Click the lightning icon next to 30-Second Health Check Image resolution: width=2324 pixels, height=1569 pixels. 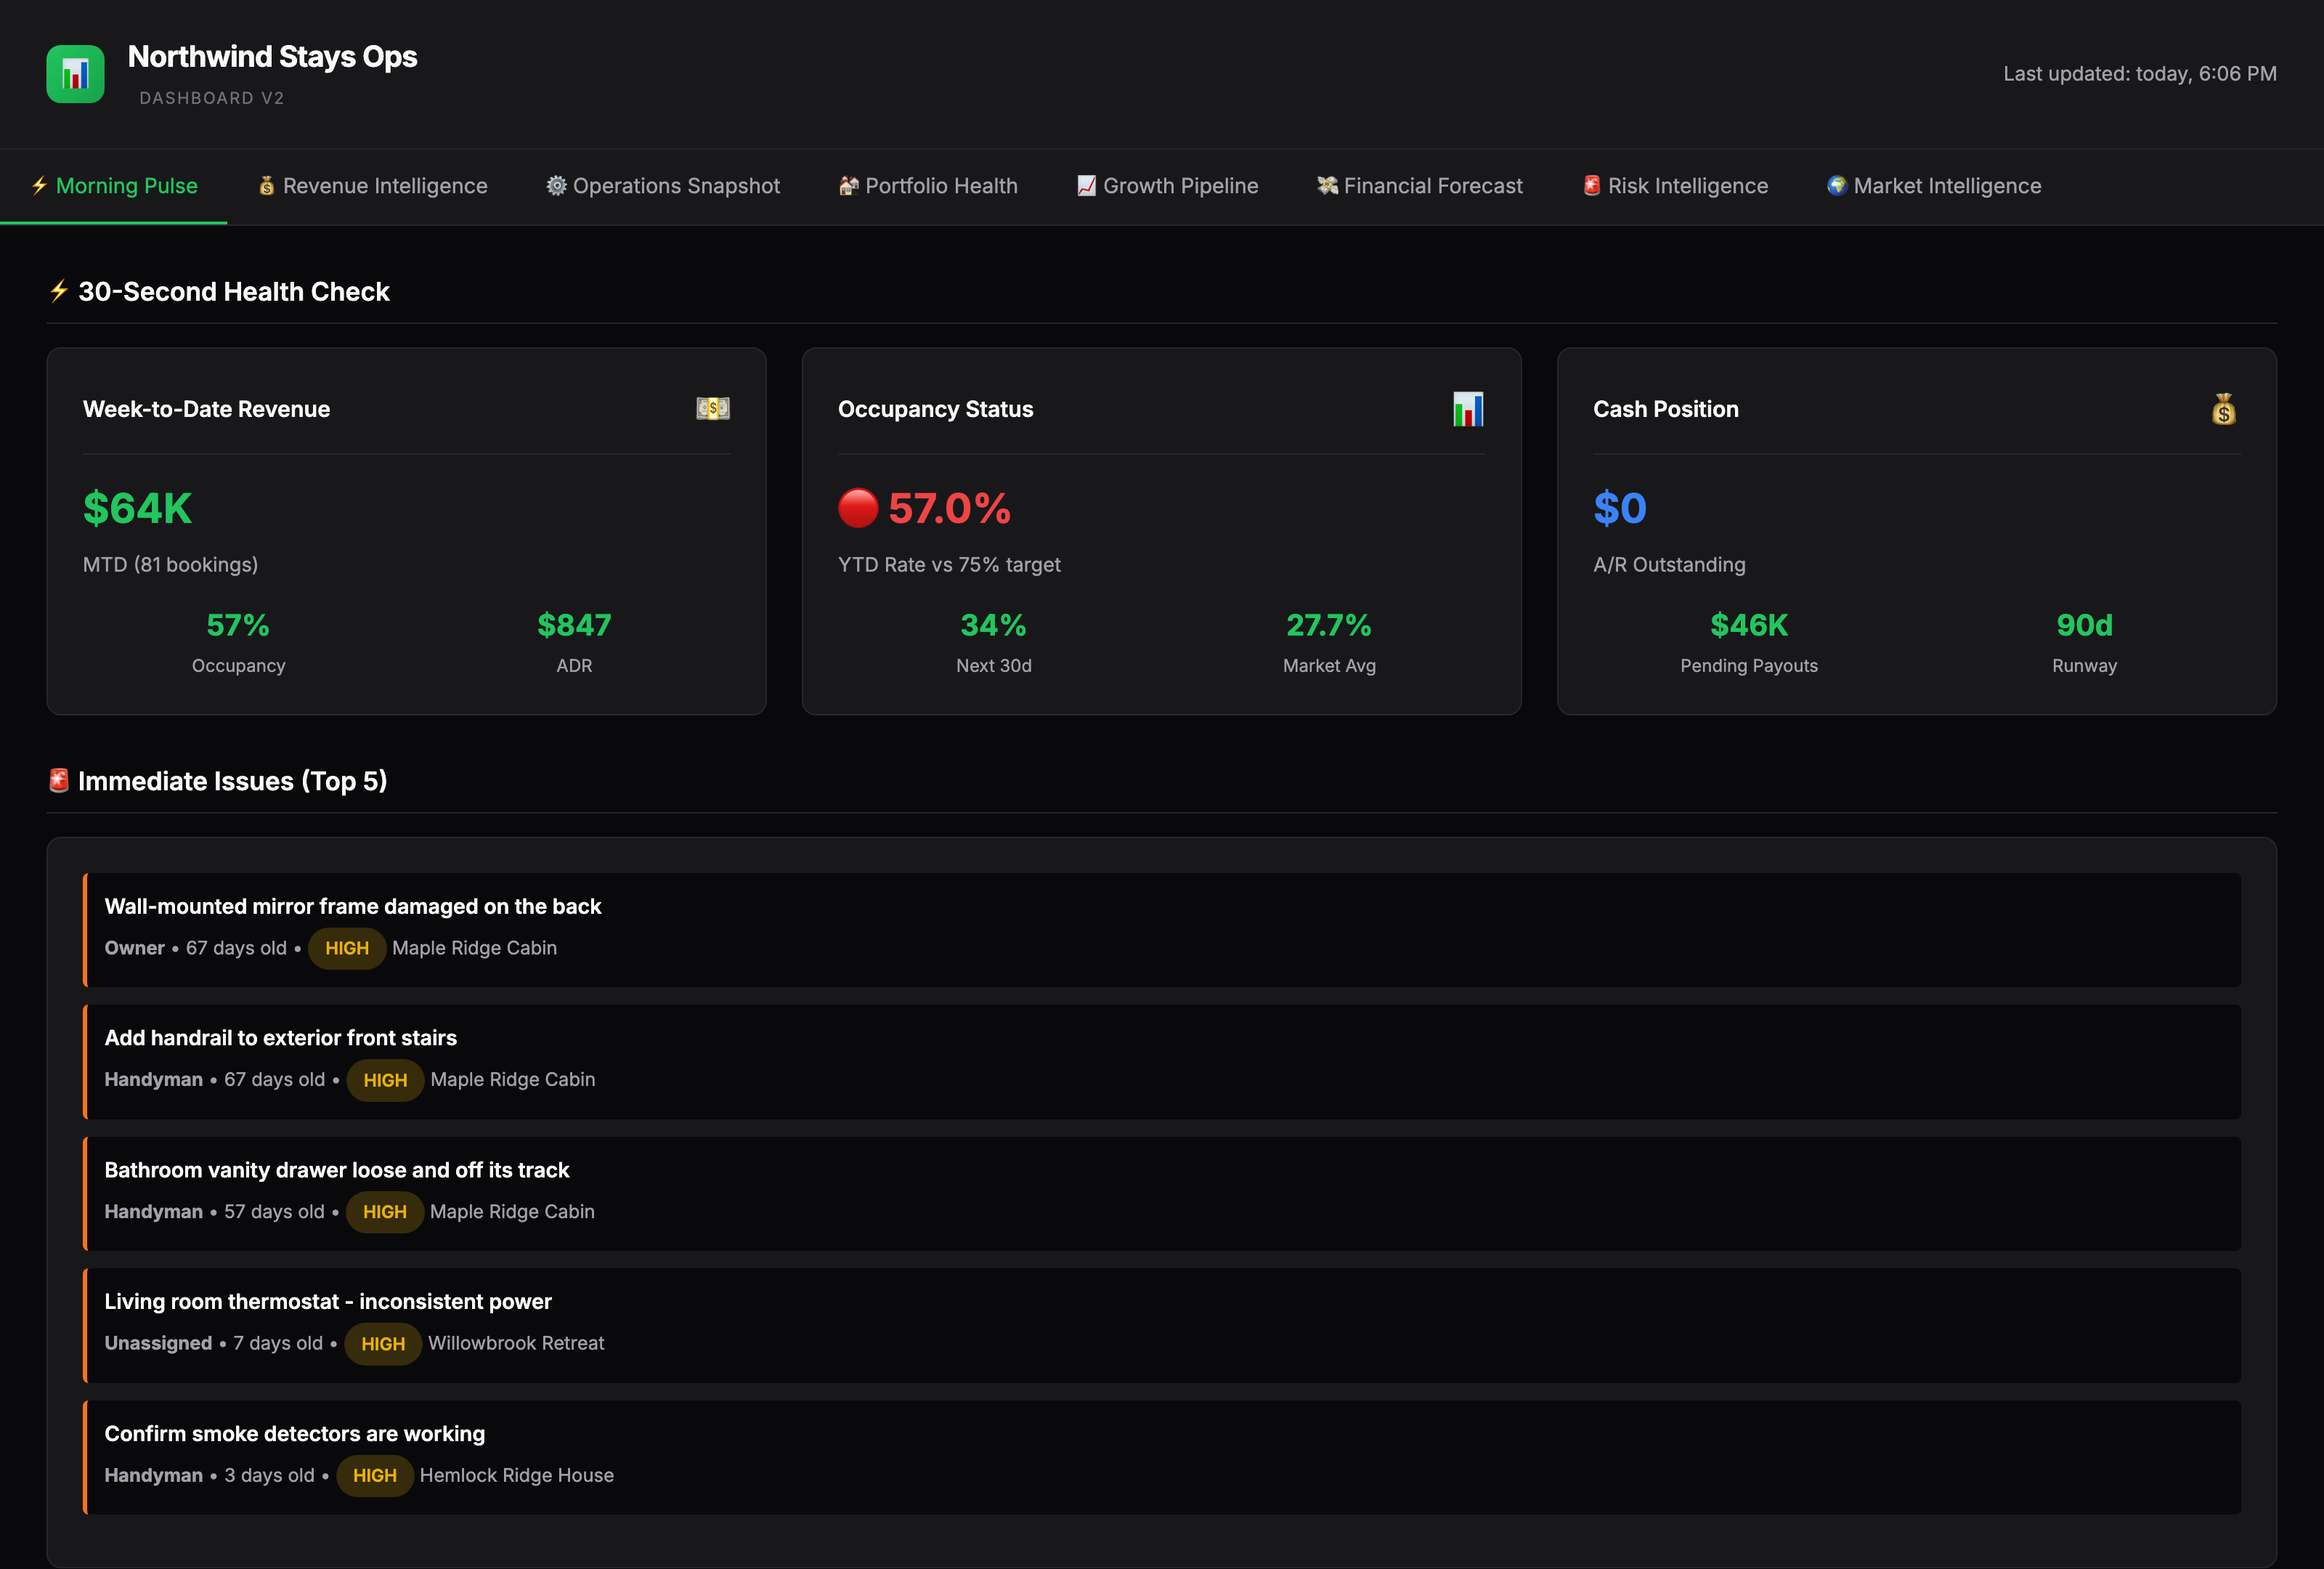tap(59, 291)
